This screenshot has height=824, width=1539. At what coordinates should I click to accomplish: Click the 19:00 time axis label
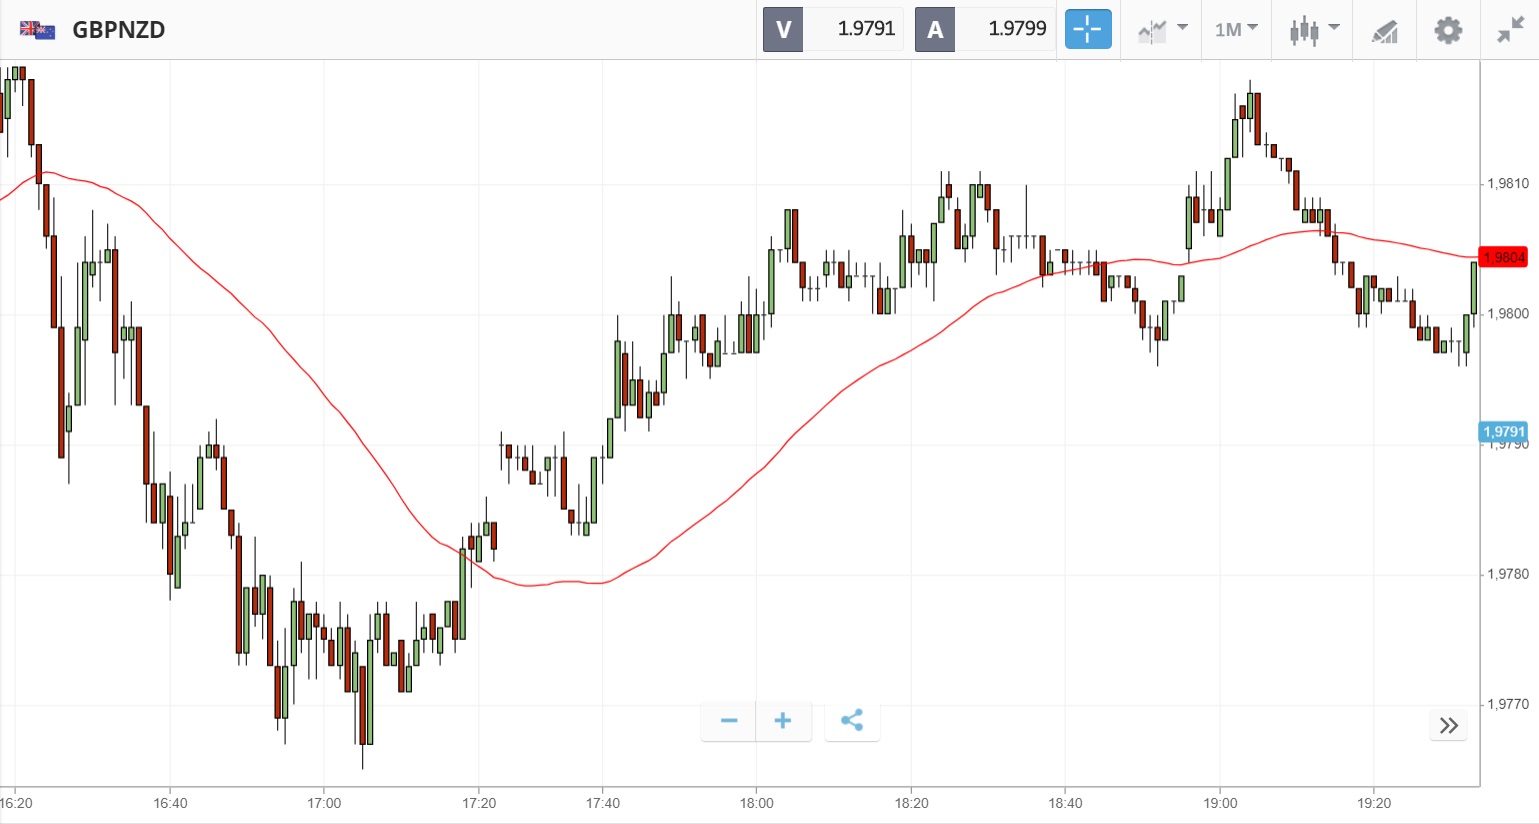tap(1220, 803)
